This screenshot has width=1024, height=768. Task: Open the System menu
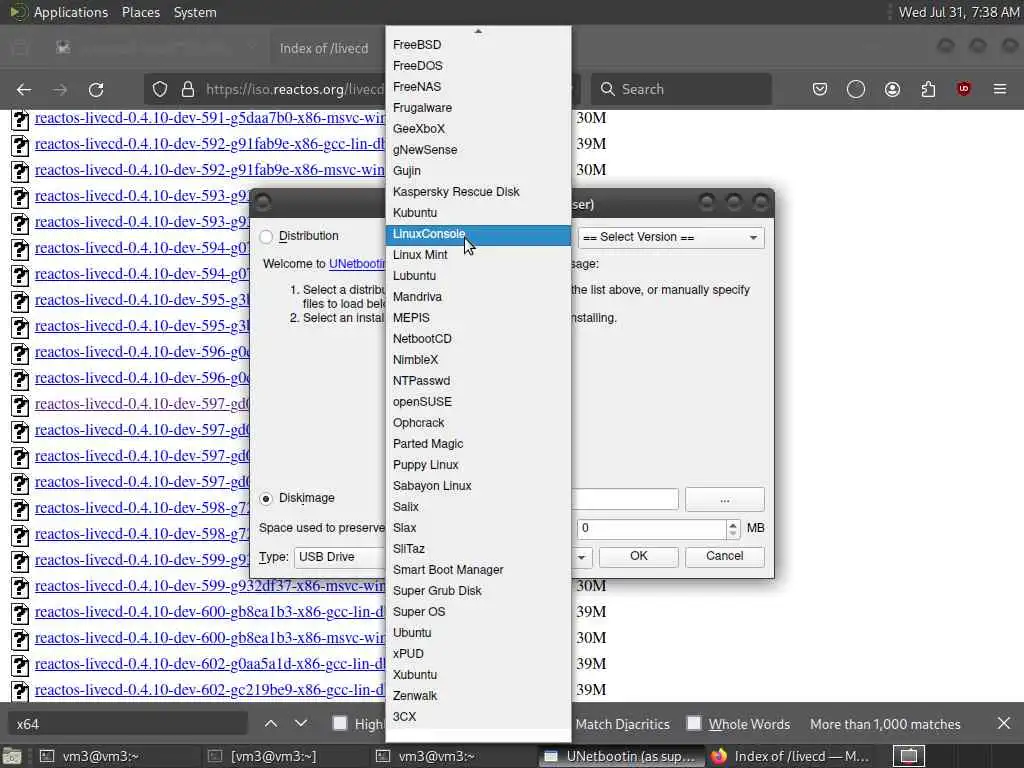[195, 12]
